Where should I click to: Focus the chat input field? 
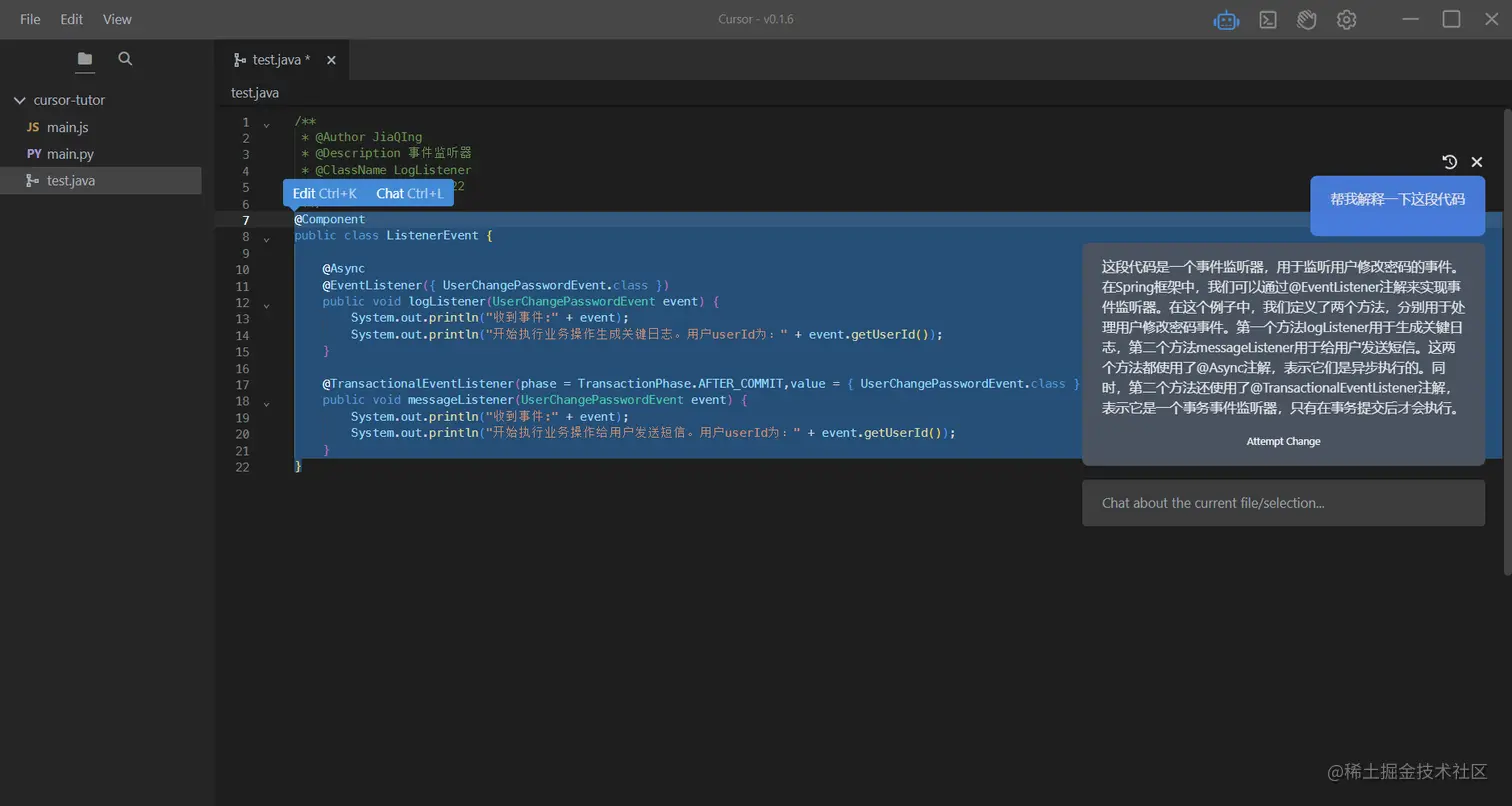tap(1283, 503)
